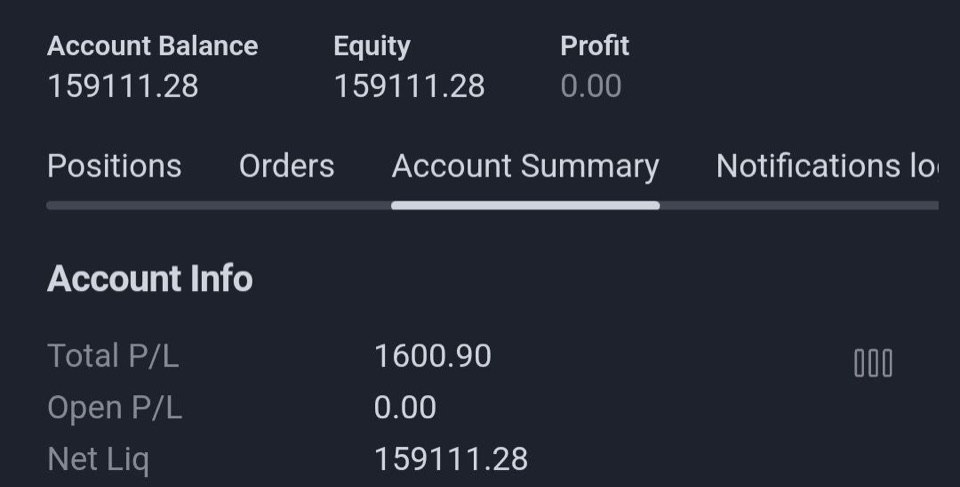Screen dimensions: 960x487
Task: Click the Total P/L row label
Action: point(113,356)
